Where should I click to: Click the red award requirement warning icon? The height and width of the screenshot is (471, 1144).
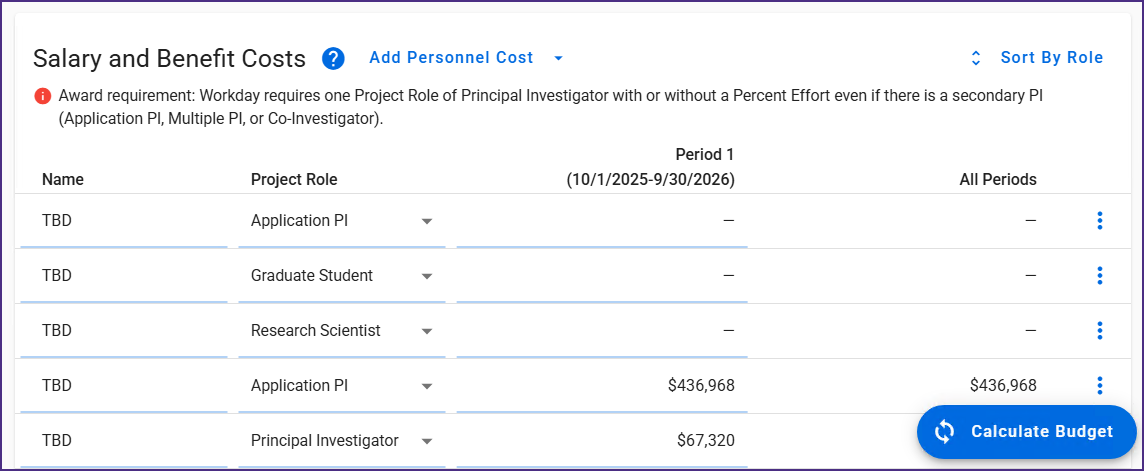[x=43, y=96]
